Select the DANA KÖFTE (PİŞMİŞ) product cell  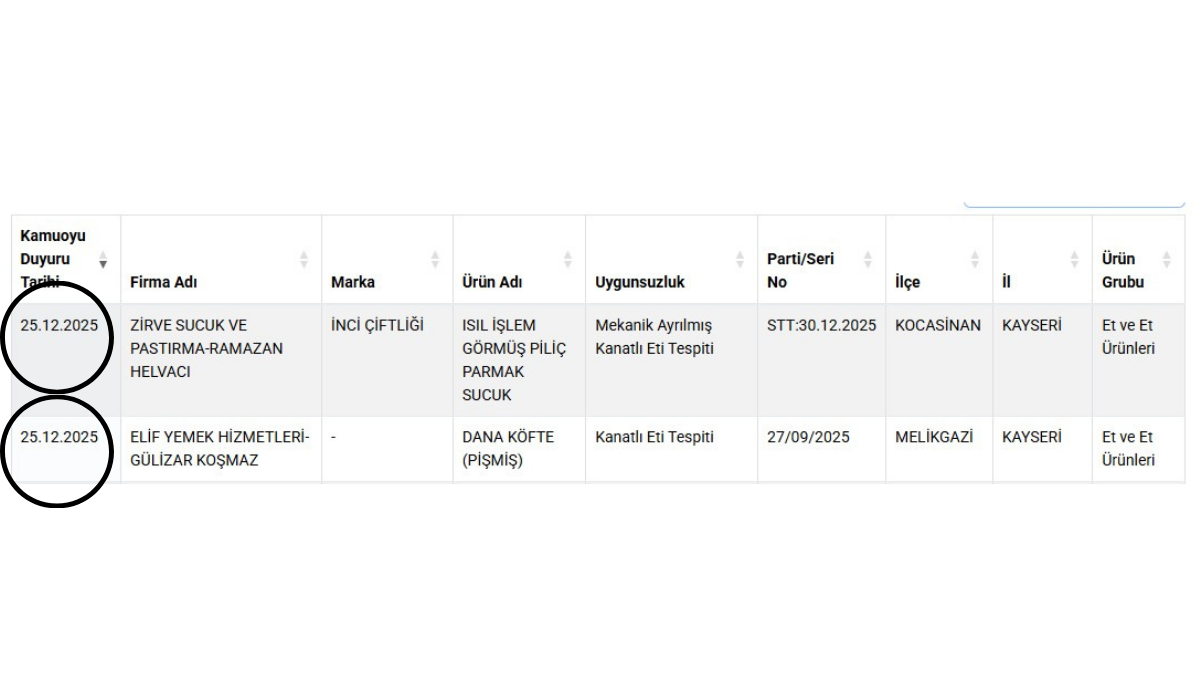508,449
